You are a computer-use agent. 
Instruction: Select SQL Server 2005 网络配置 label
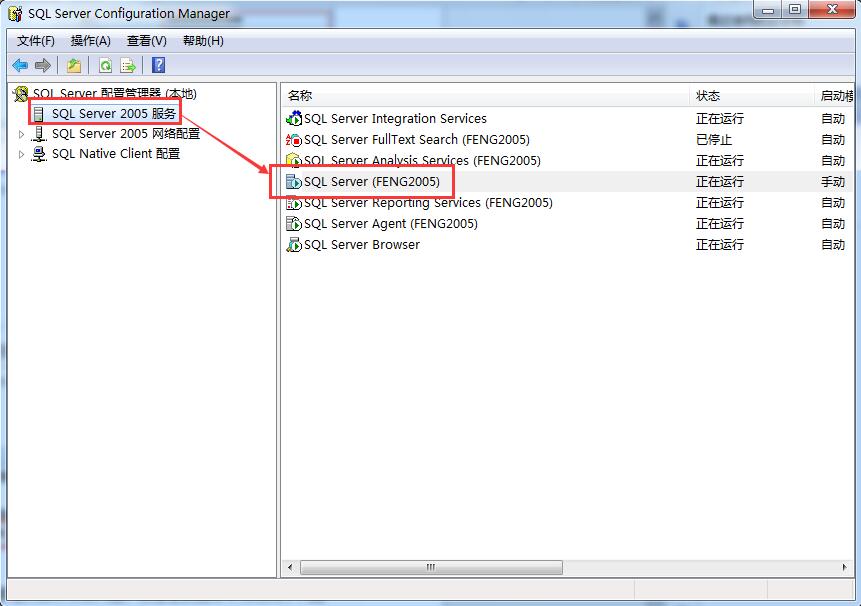[x=126, y=134]
